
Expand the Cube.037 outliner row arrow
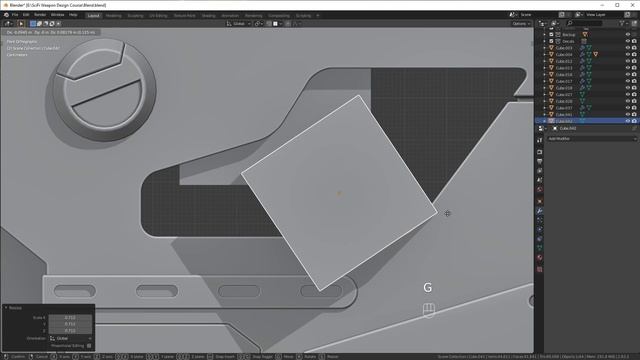(544, 108)
